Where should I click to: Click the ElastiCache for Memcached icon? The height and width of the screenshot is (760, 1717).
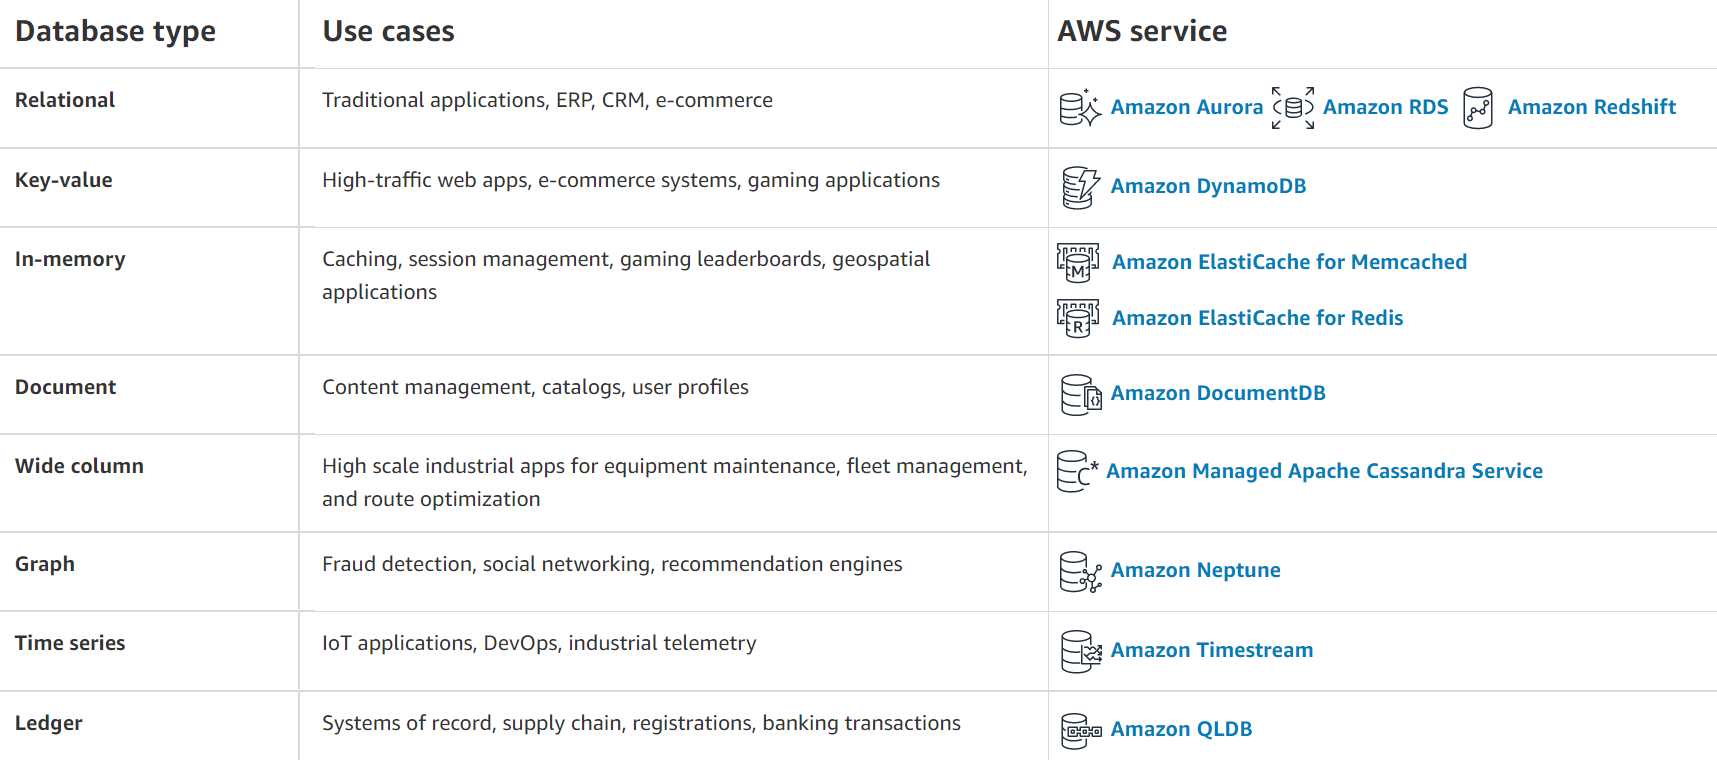pyautogui.click(x=1078, y=262)
